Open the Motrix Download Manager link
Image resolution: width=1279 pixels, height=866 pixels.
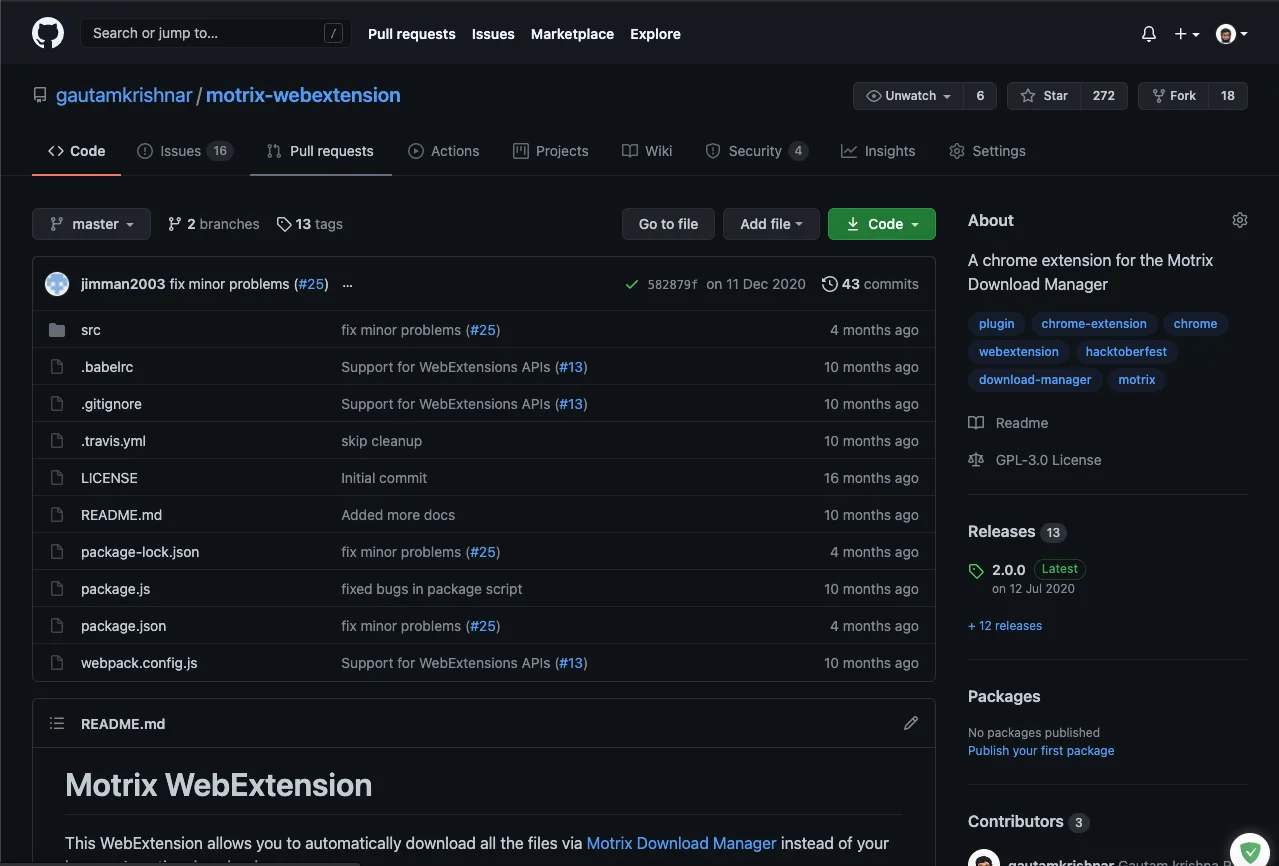[681, 843]
